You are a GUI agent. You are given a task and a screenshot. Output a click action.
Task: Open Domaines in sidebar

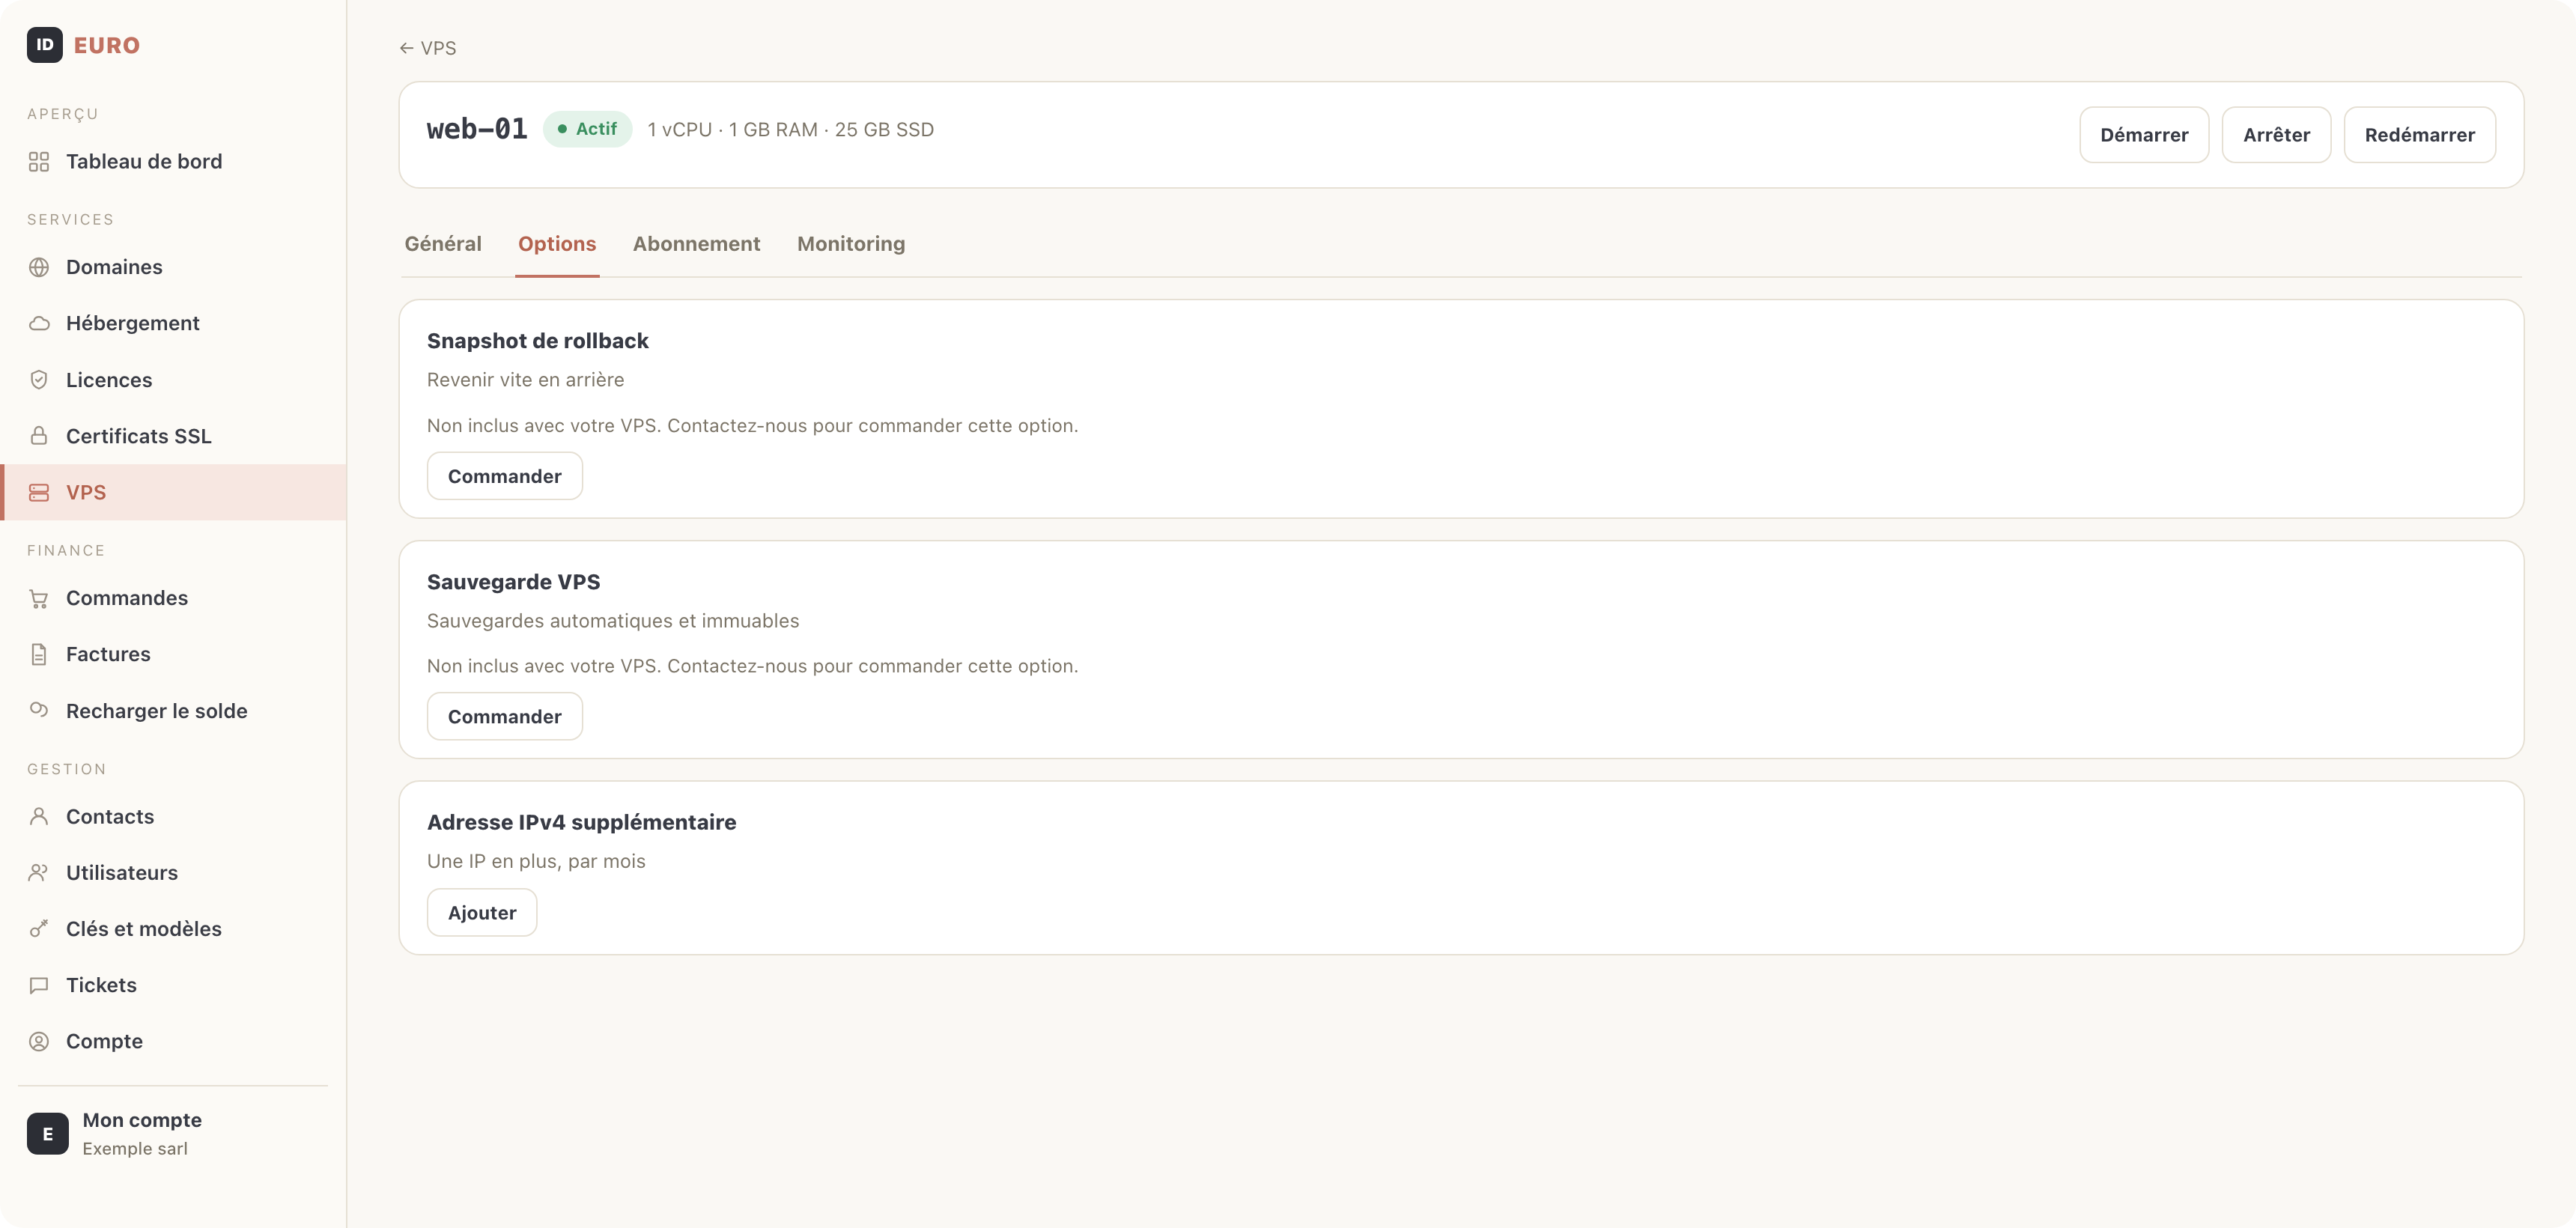173,267
